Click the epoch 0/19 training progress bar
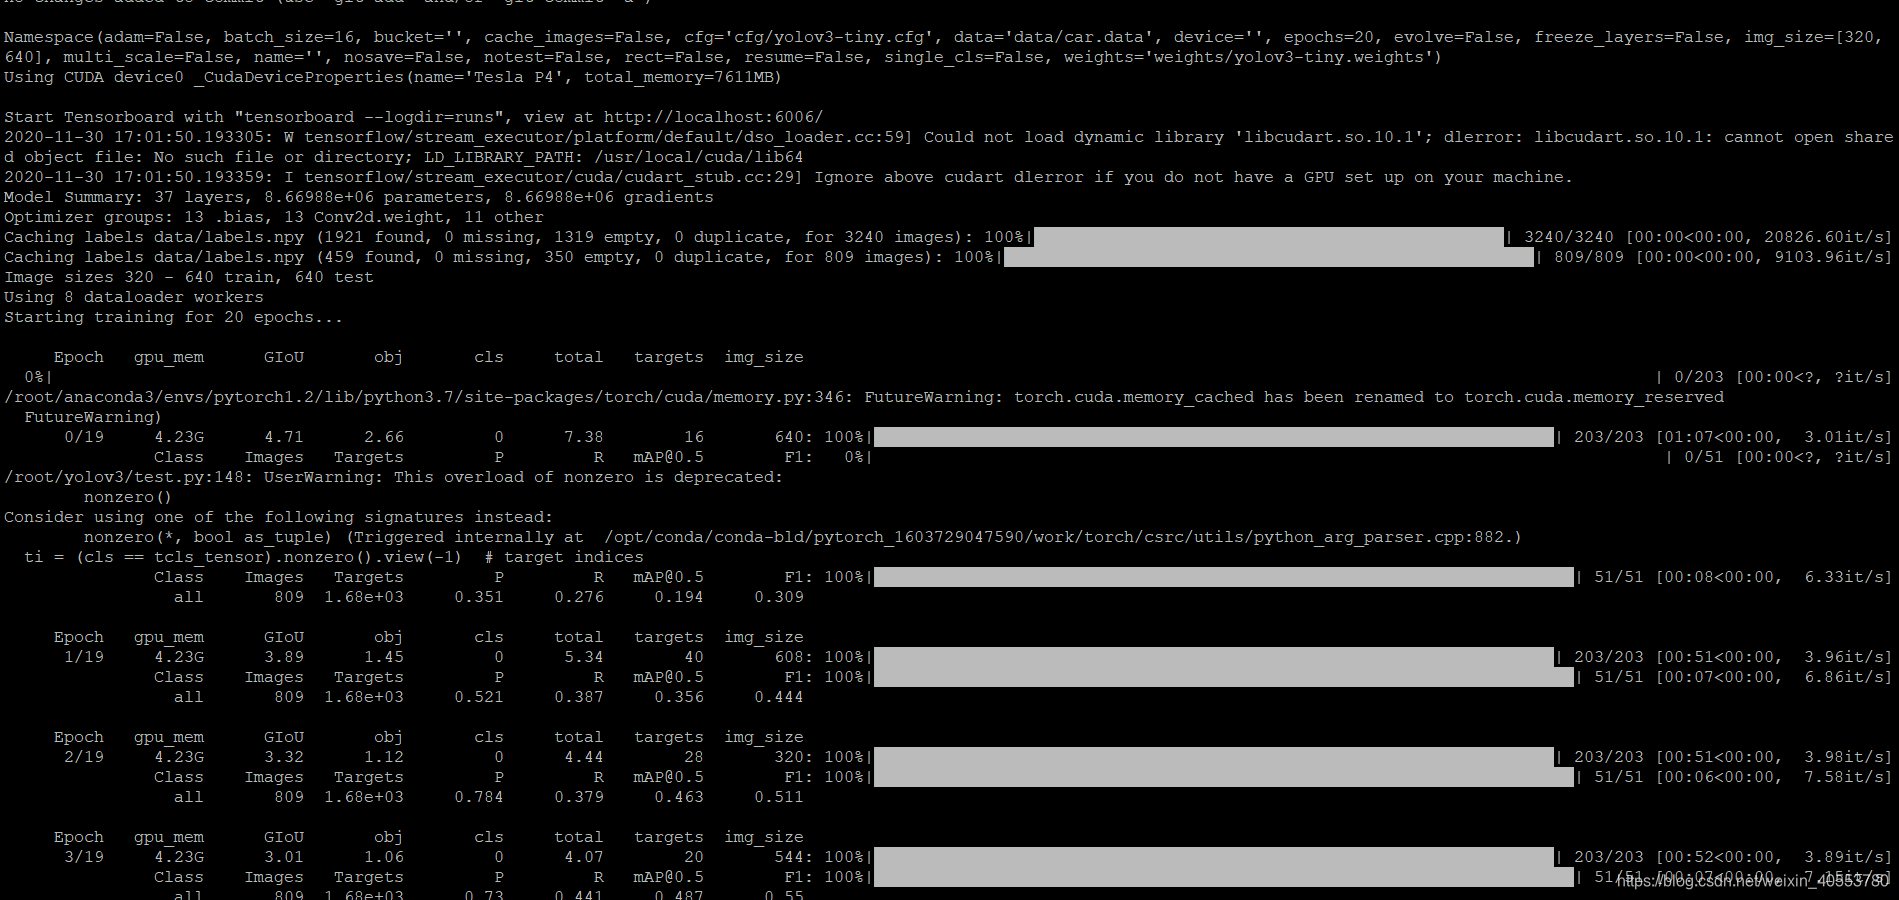This screenshot has width=1899, height=900. coord(1214,437)
